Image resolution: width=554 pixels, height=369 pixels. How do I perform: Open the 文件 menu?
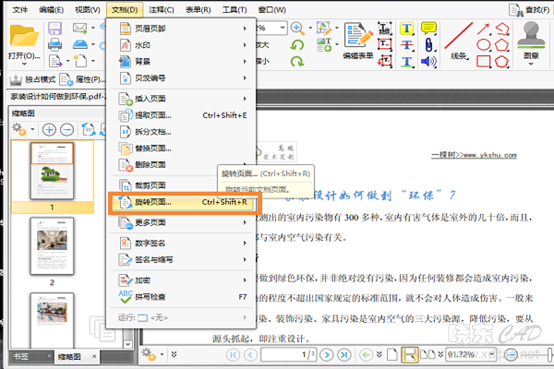20,10
